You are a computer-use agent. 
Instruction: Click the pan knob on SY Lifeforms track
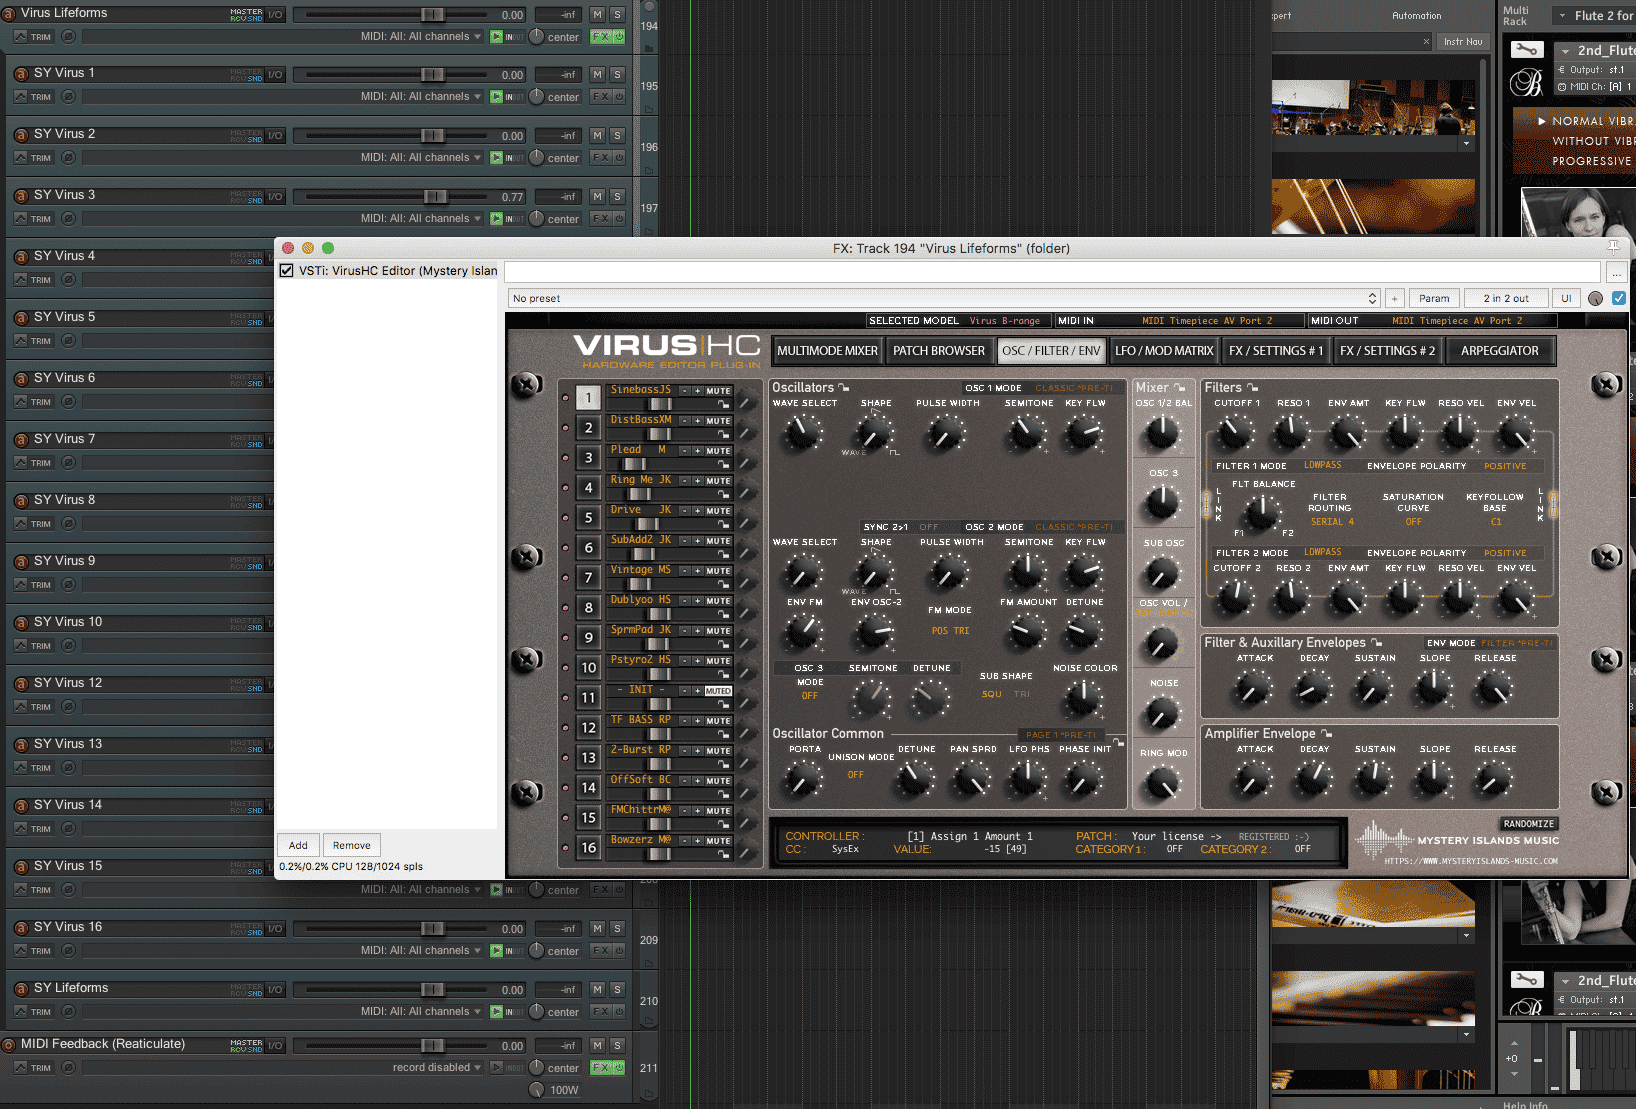pos(537,1012)
